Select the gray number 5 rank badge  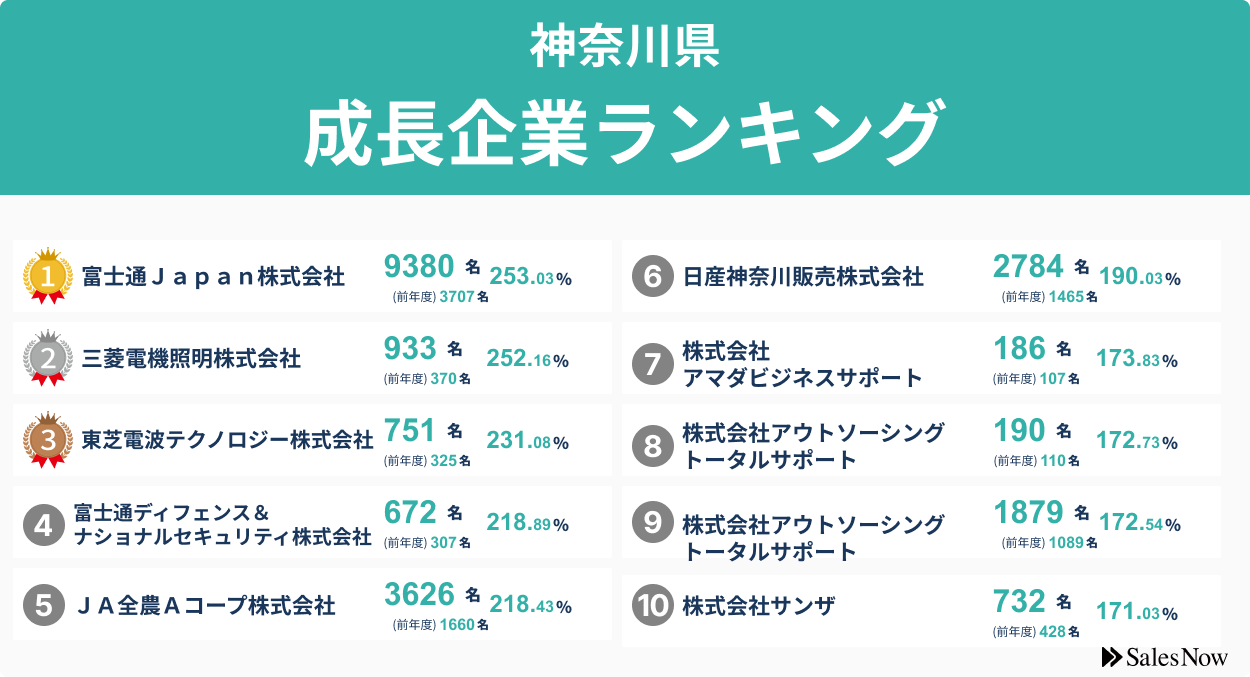click(43, 604)
